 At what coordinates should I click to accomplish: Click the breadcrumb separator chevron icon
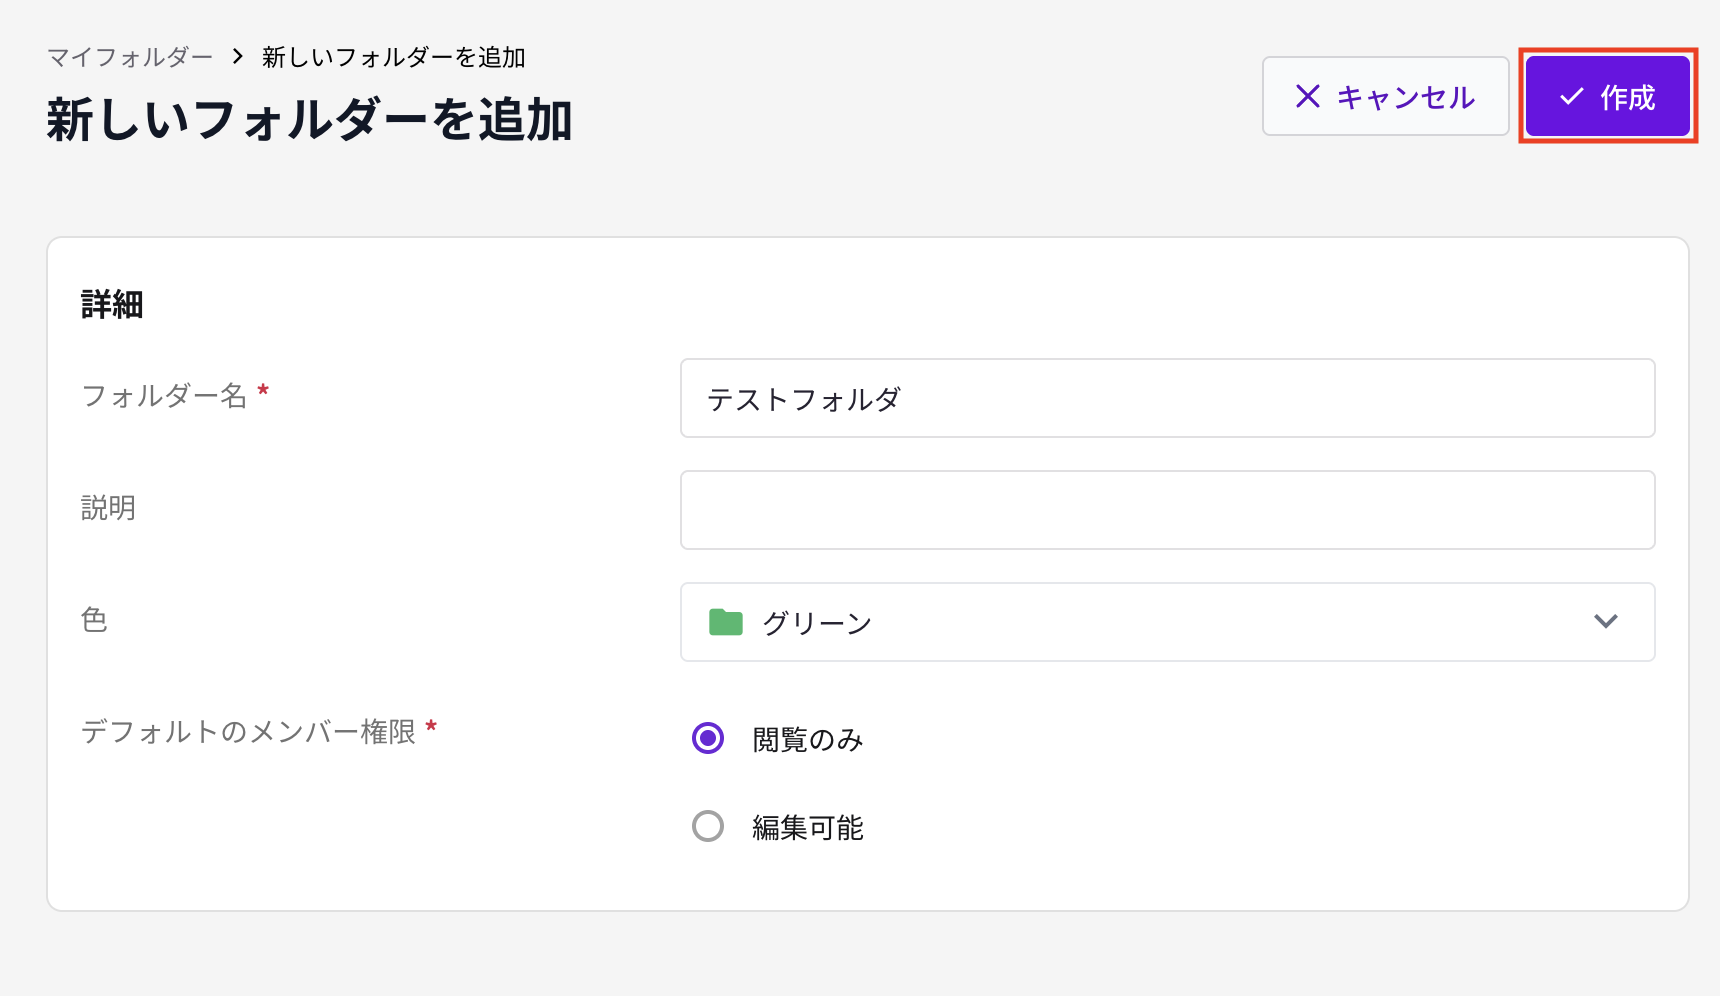pos(237,57)
